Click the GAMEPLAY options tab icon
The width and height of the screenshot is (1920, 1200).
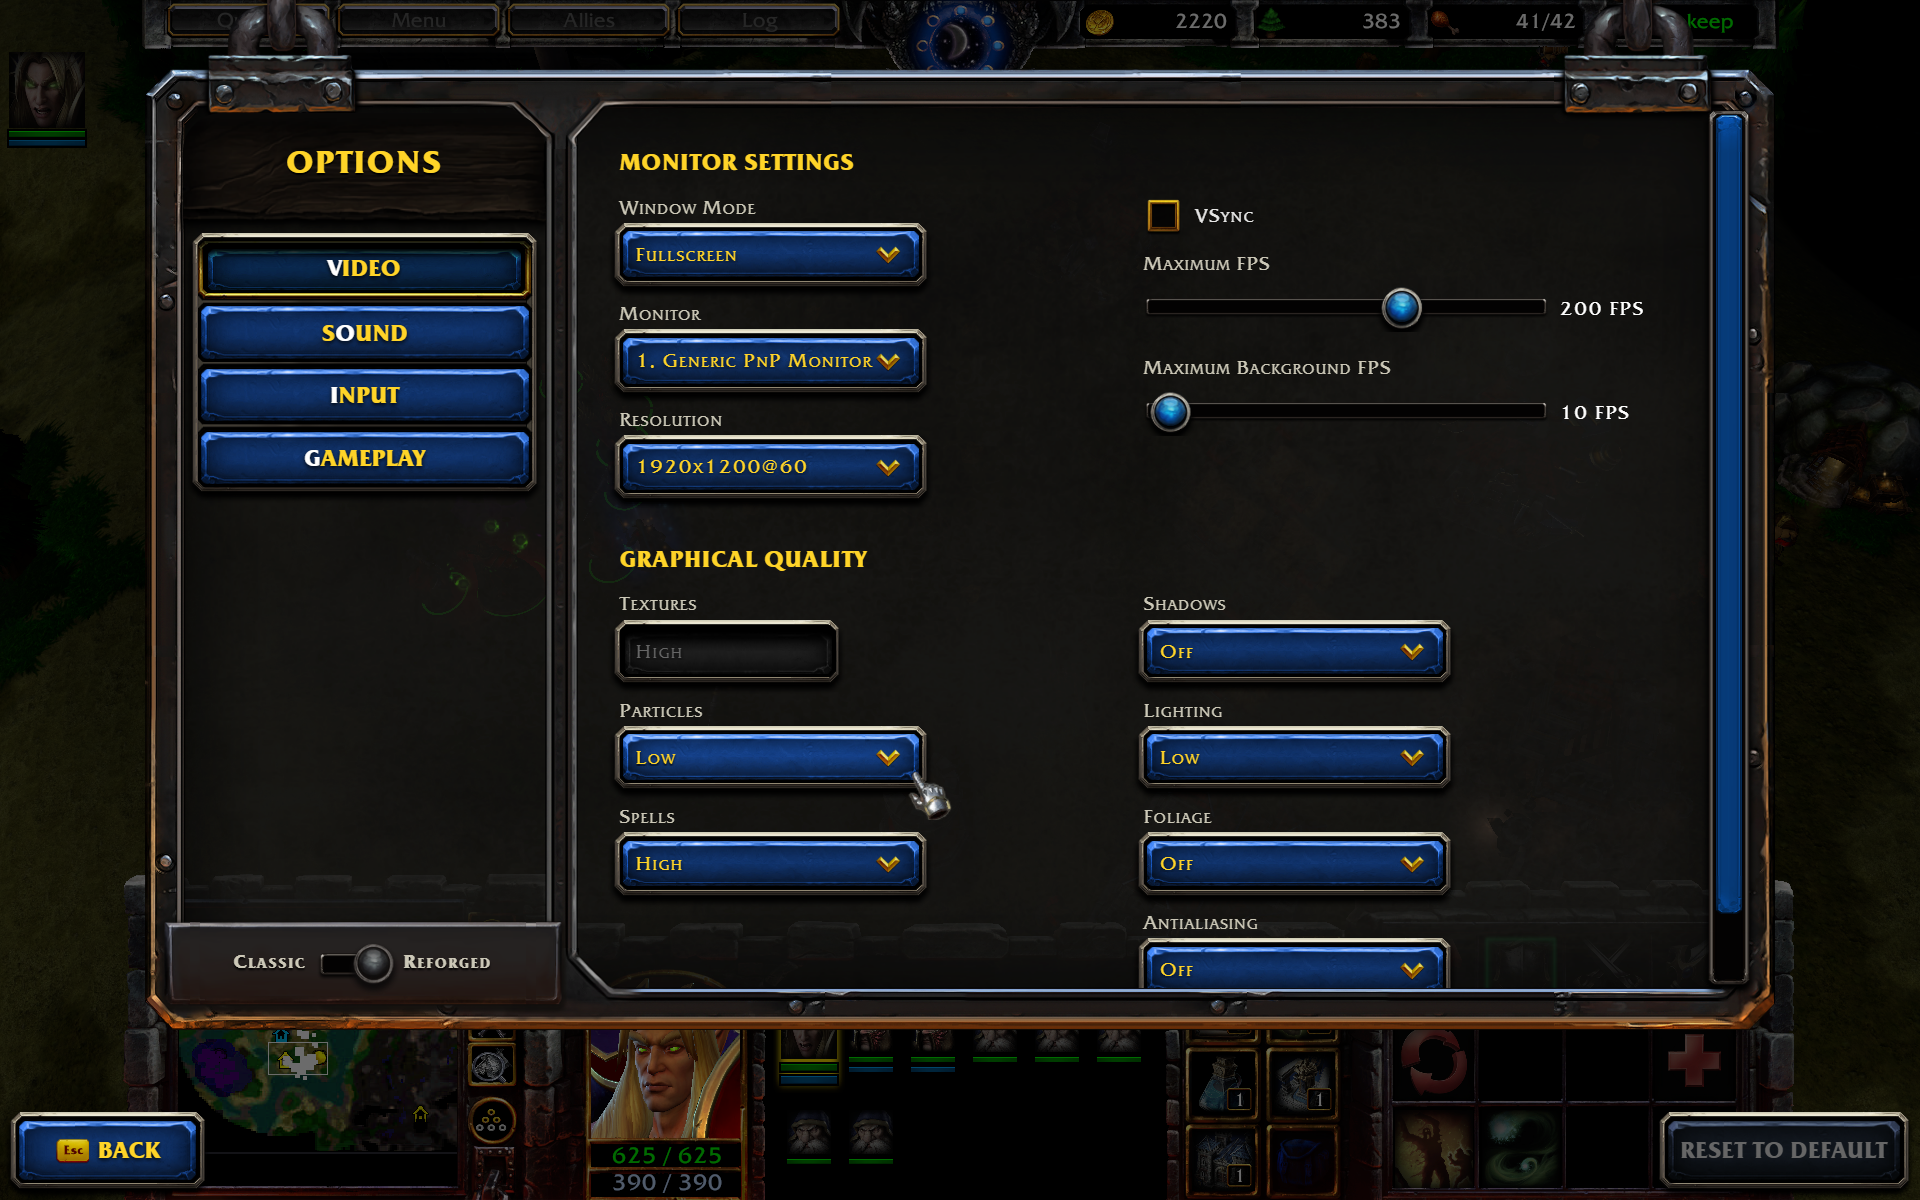tap(362, 458)
